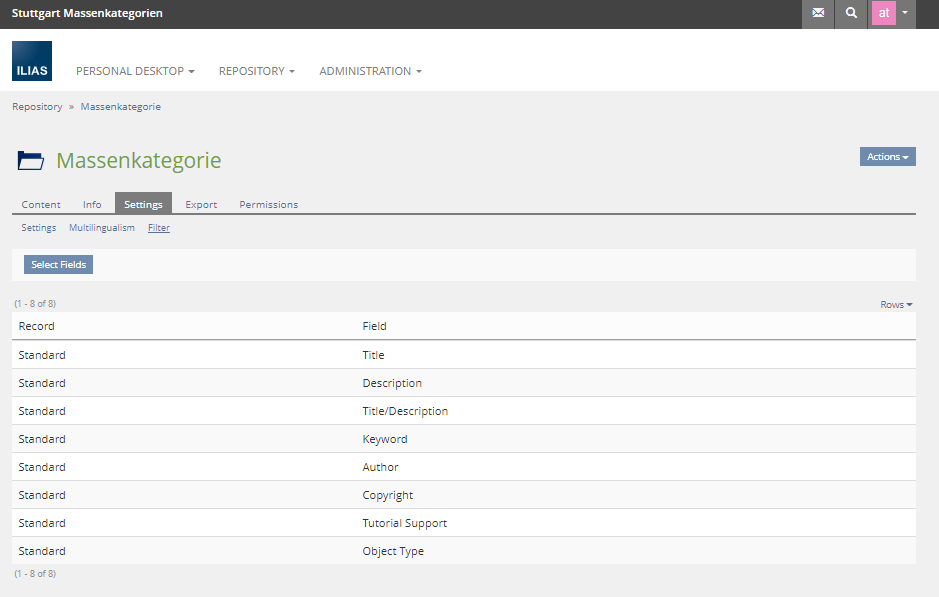
Task: Open the Repository dropdown menu
Action: [x=257, y=71]
